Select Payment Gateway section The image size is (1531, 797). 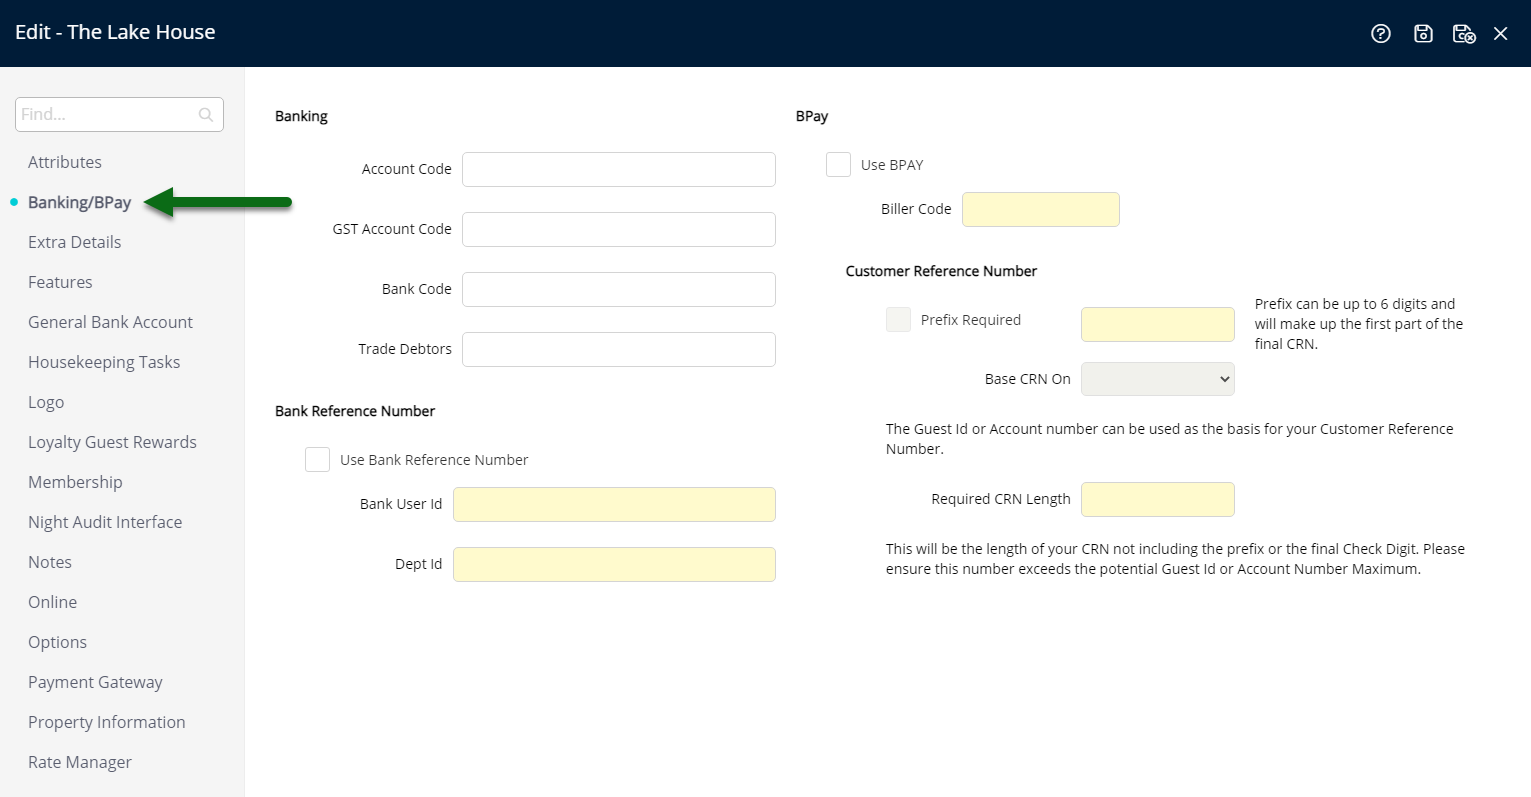click(95, 682)
